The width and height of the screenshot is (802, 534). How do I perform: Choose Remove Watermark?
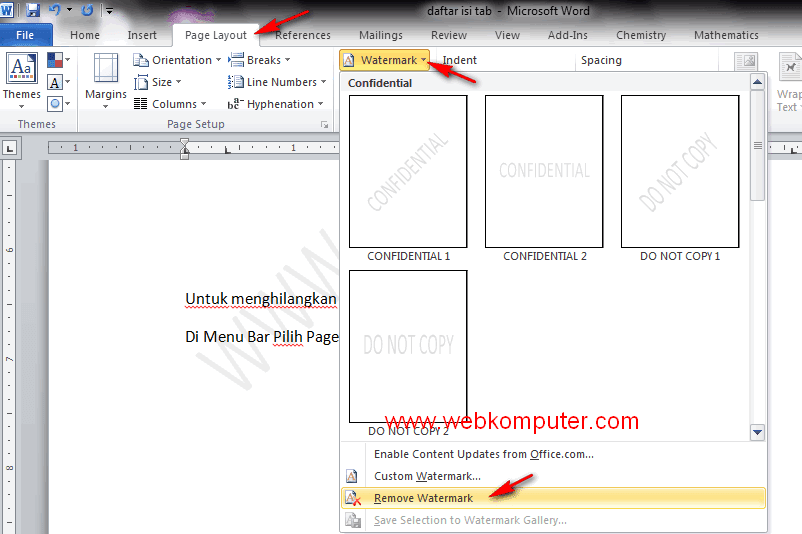pos(553,498)
